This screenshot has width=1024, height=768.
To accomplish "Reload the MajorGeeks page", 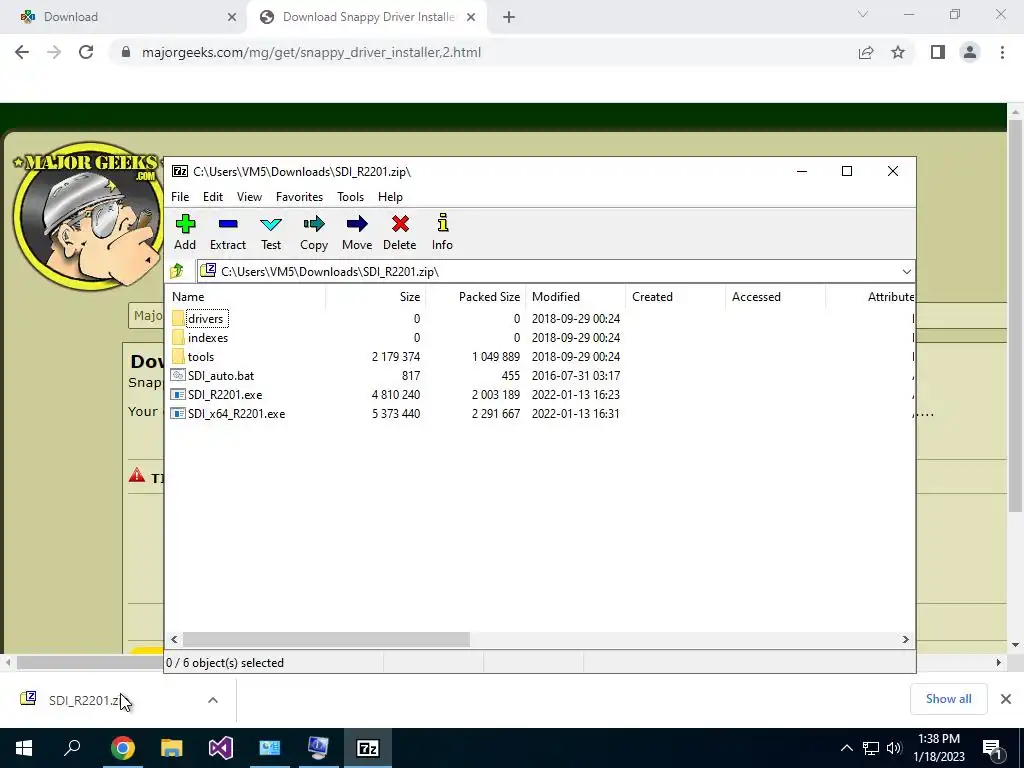I will coord(86,52).
